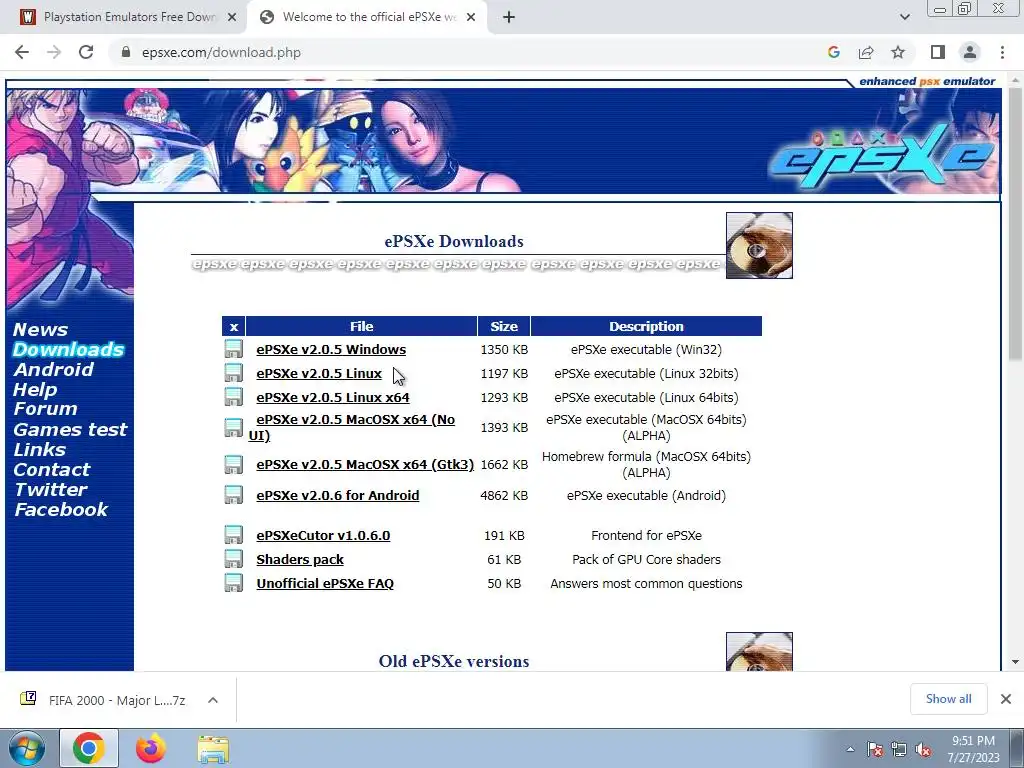
Task: Open the Games test page
Action: click(x=70, y=430)
